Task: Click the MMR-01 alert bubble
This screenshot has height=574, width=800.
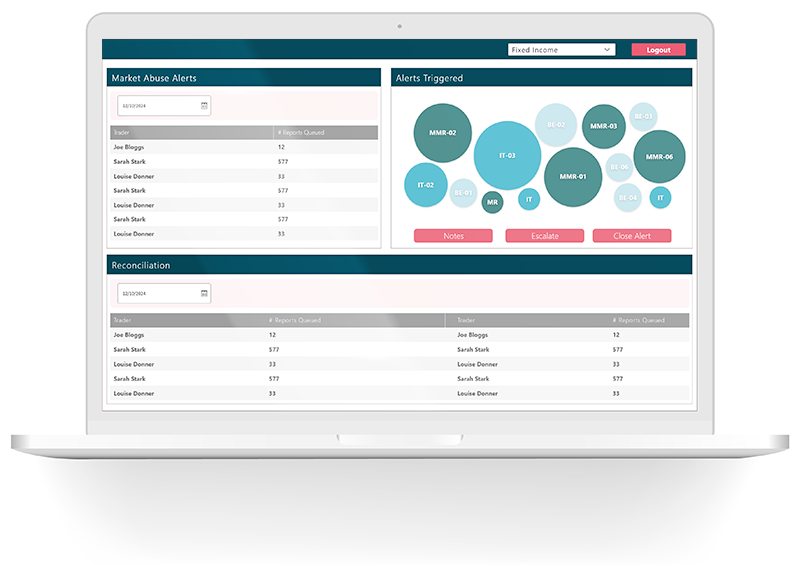Action: tap(573, 177)
